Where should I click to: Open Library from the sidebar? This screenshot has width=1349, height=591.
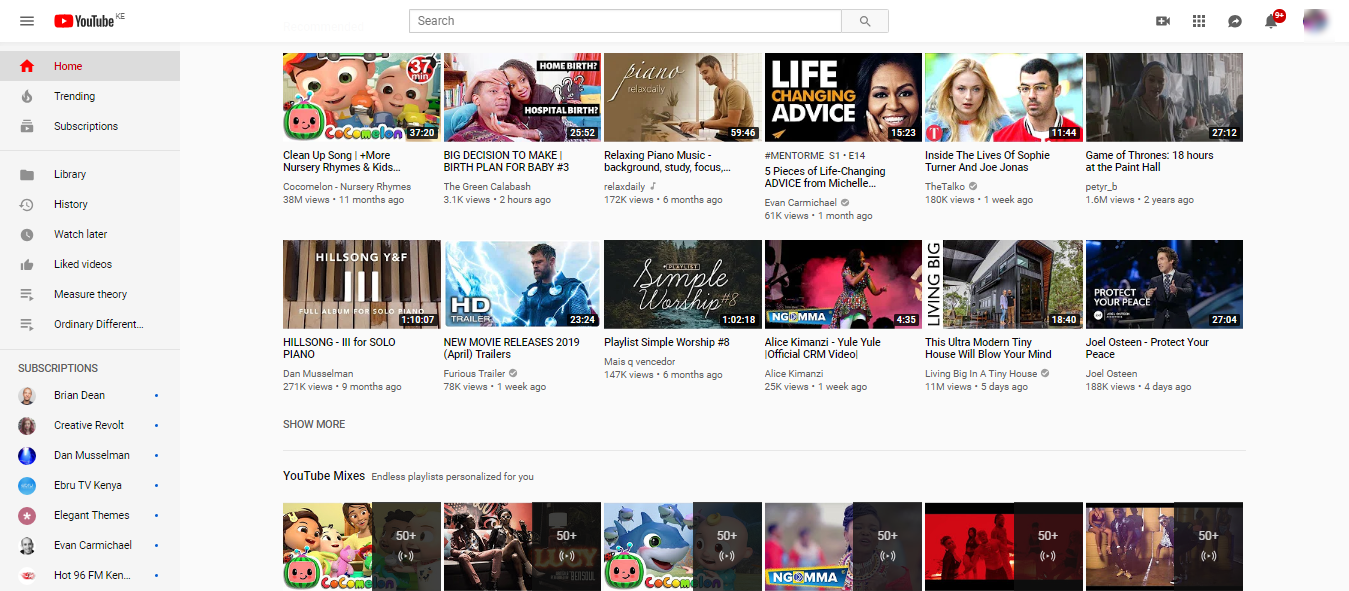click(x=90, y=174)
